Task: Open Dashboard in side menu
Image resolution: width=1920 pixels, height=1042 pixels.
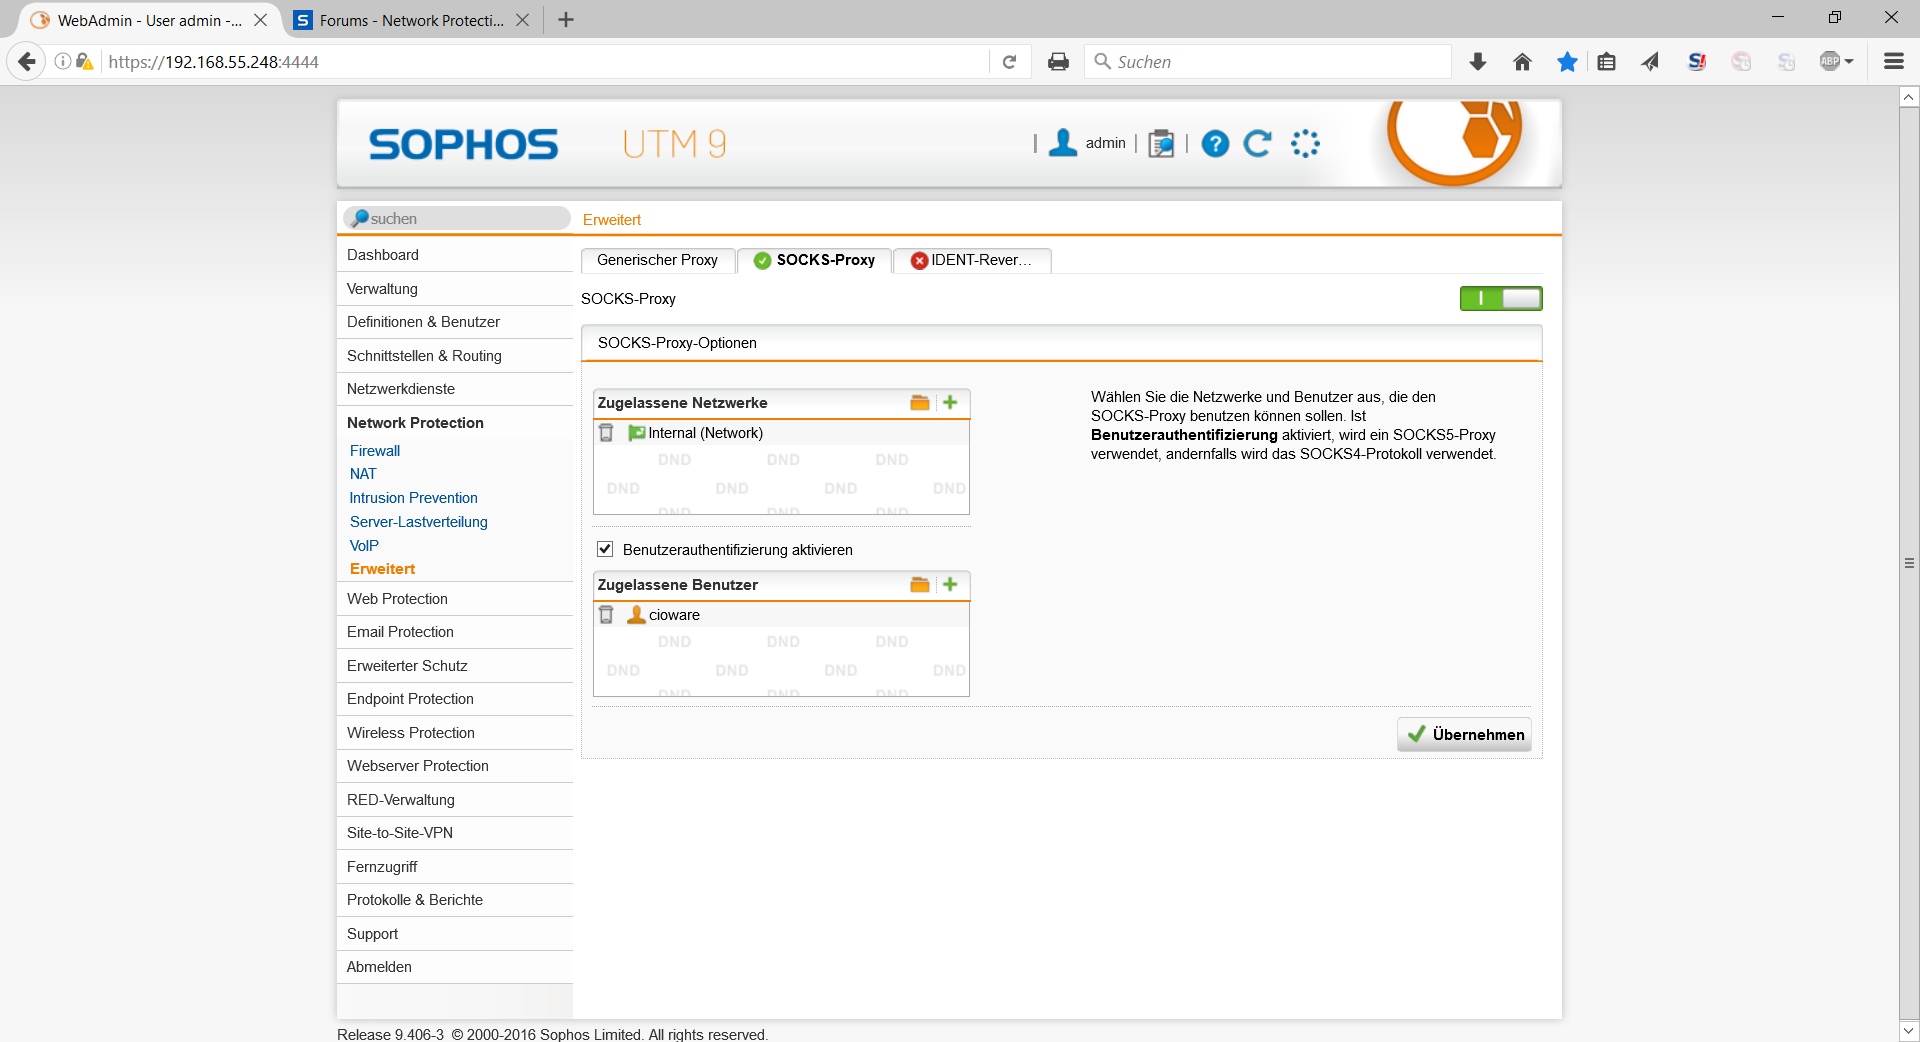Action: (455, 255)
